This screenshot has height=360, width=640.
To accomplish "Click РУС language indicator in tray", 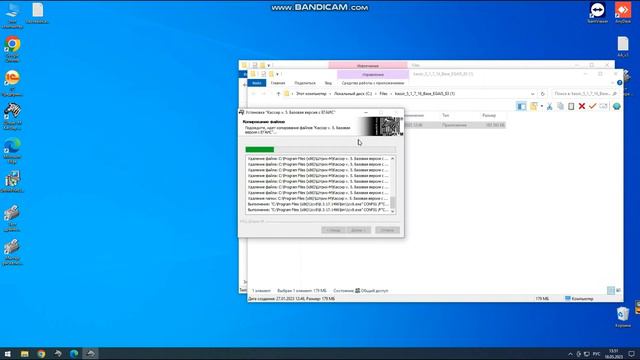I will [x=596, y=354].
